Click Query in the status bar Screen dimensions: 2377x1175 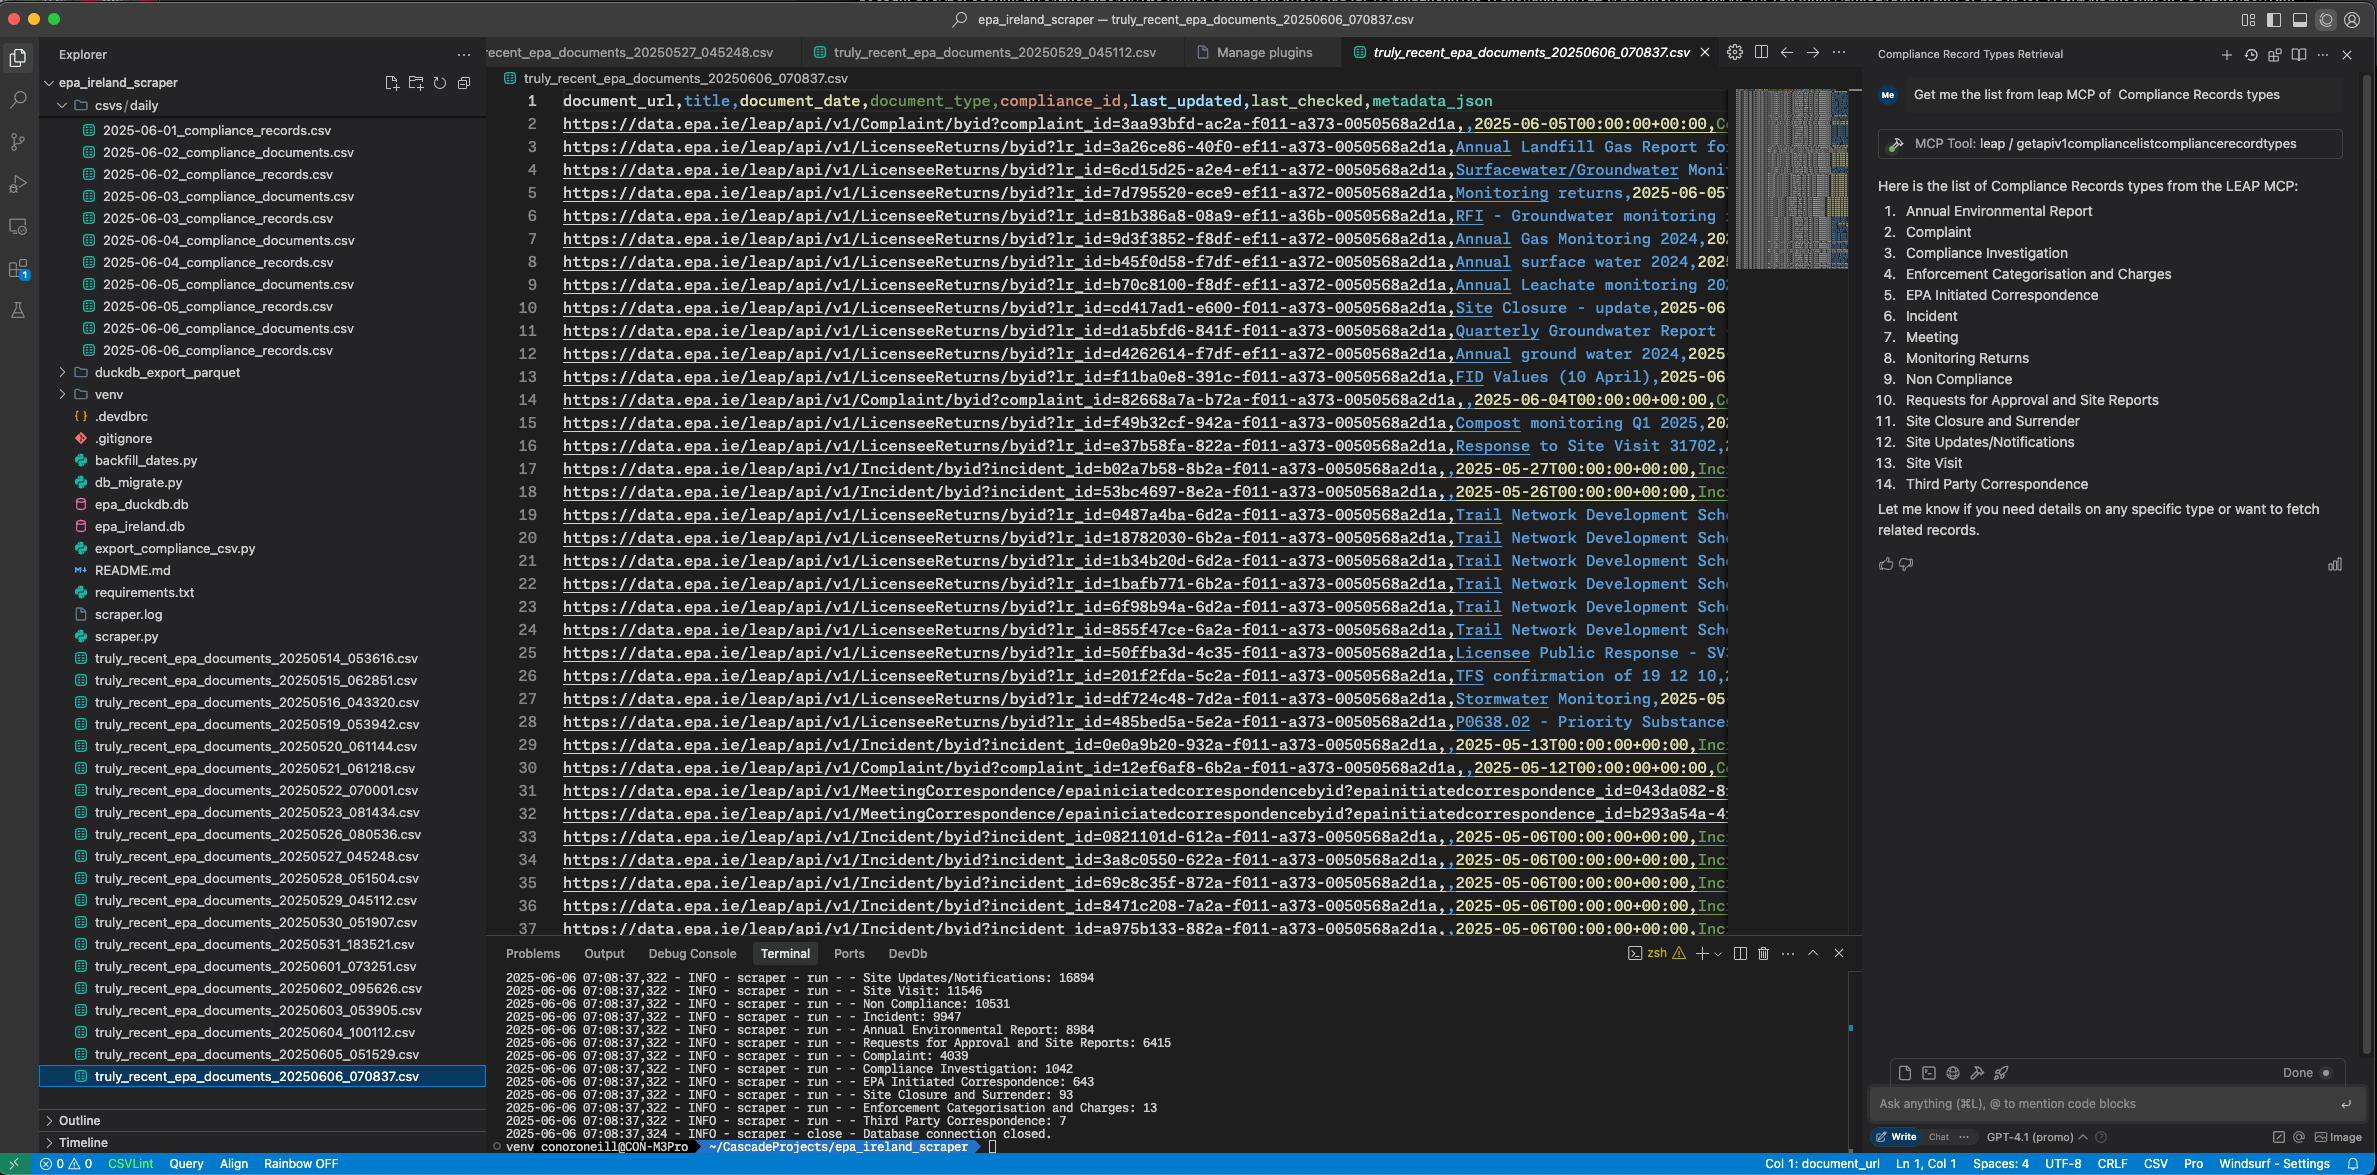(186, 1164)
